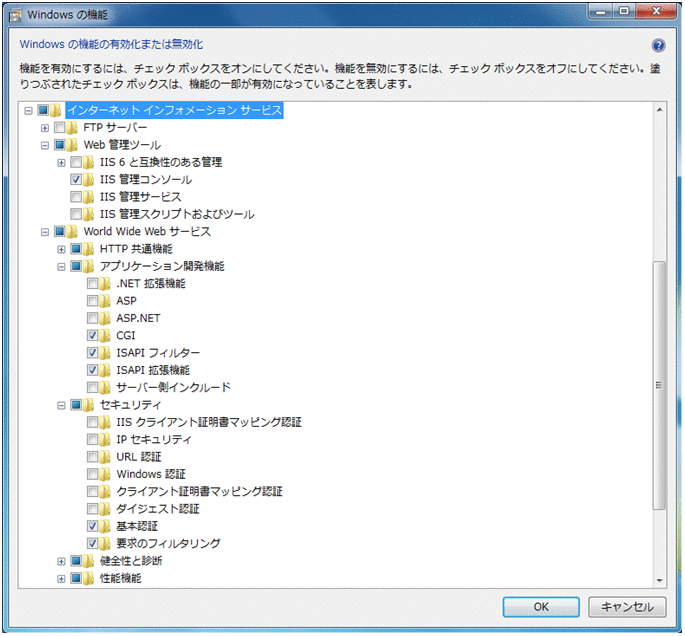This screenshot has width=685, height=636.
Task: Click folder icon beside 基本認証
Action: (104, 526)
